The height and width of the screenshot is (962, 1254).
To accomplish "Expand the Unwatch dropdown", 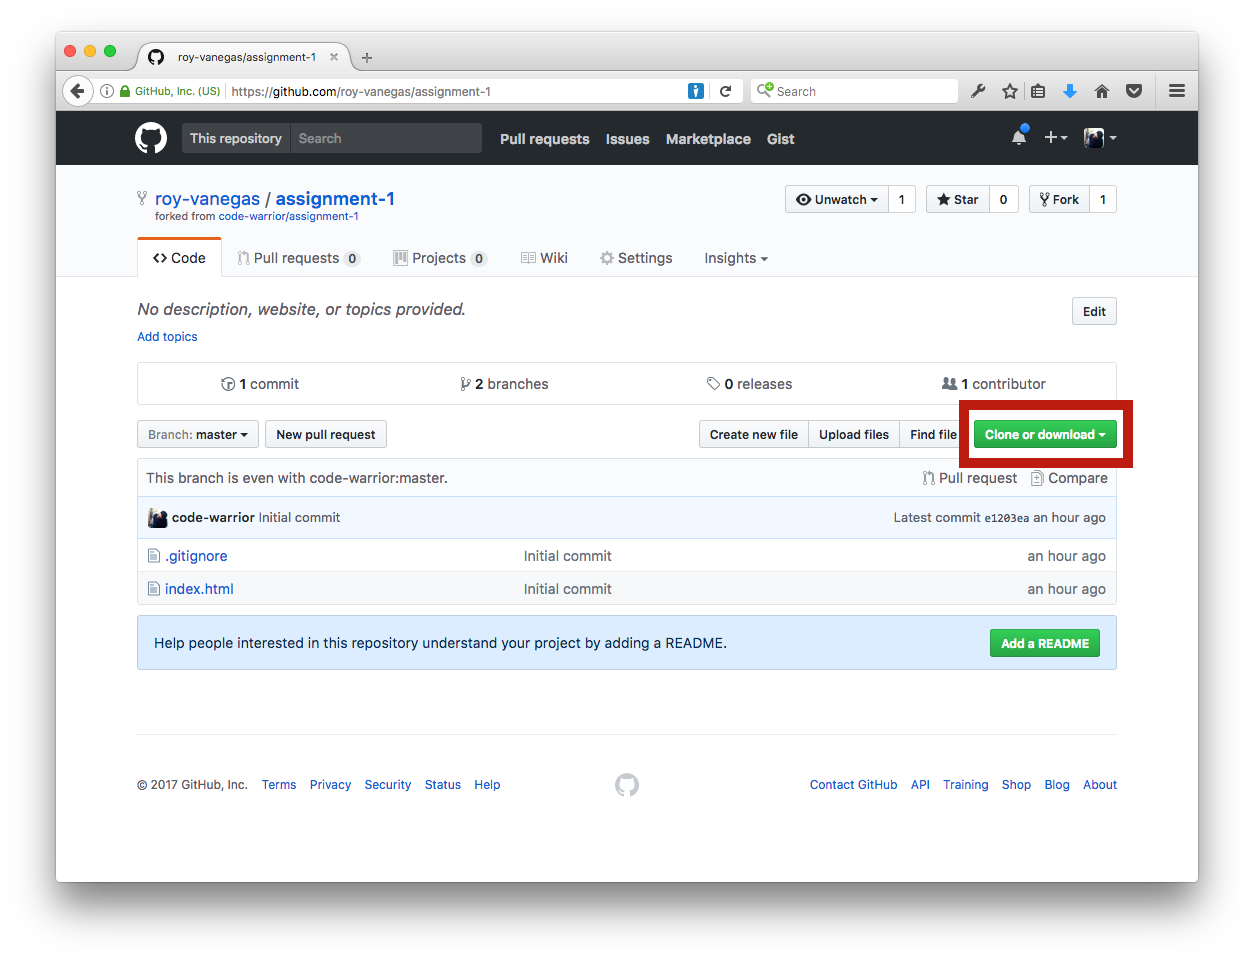I will (x=837, y=200).
